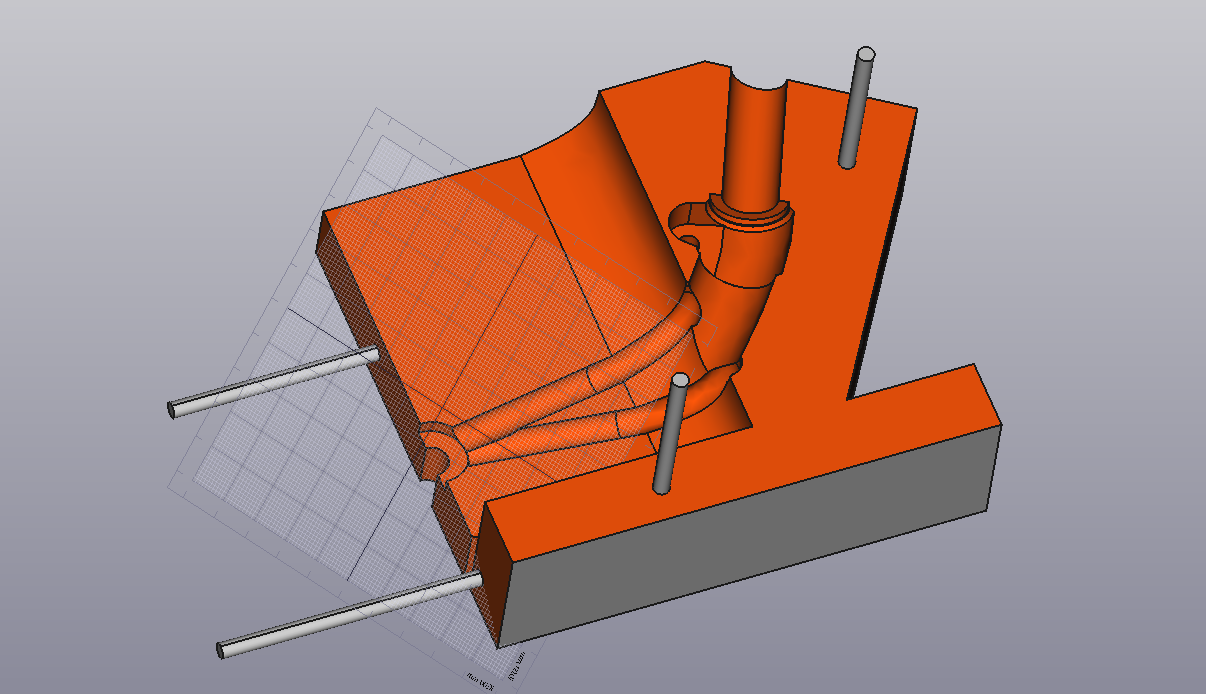Pick the lower long pin at bottom left
The image size is (1206, 694).
tap(340, 613)
